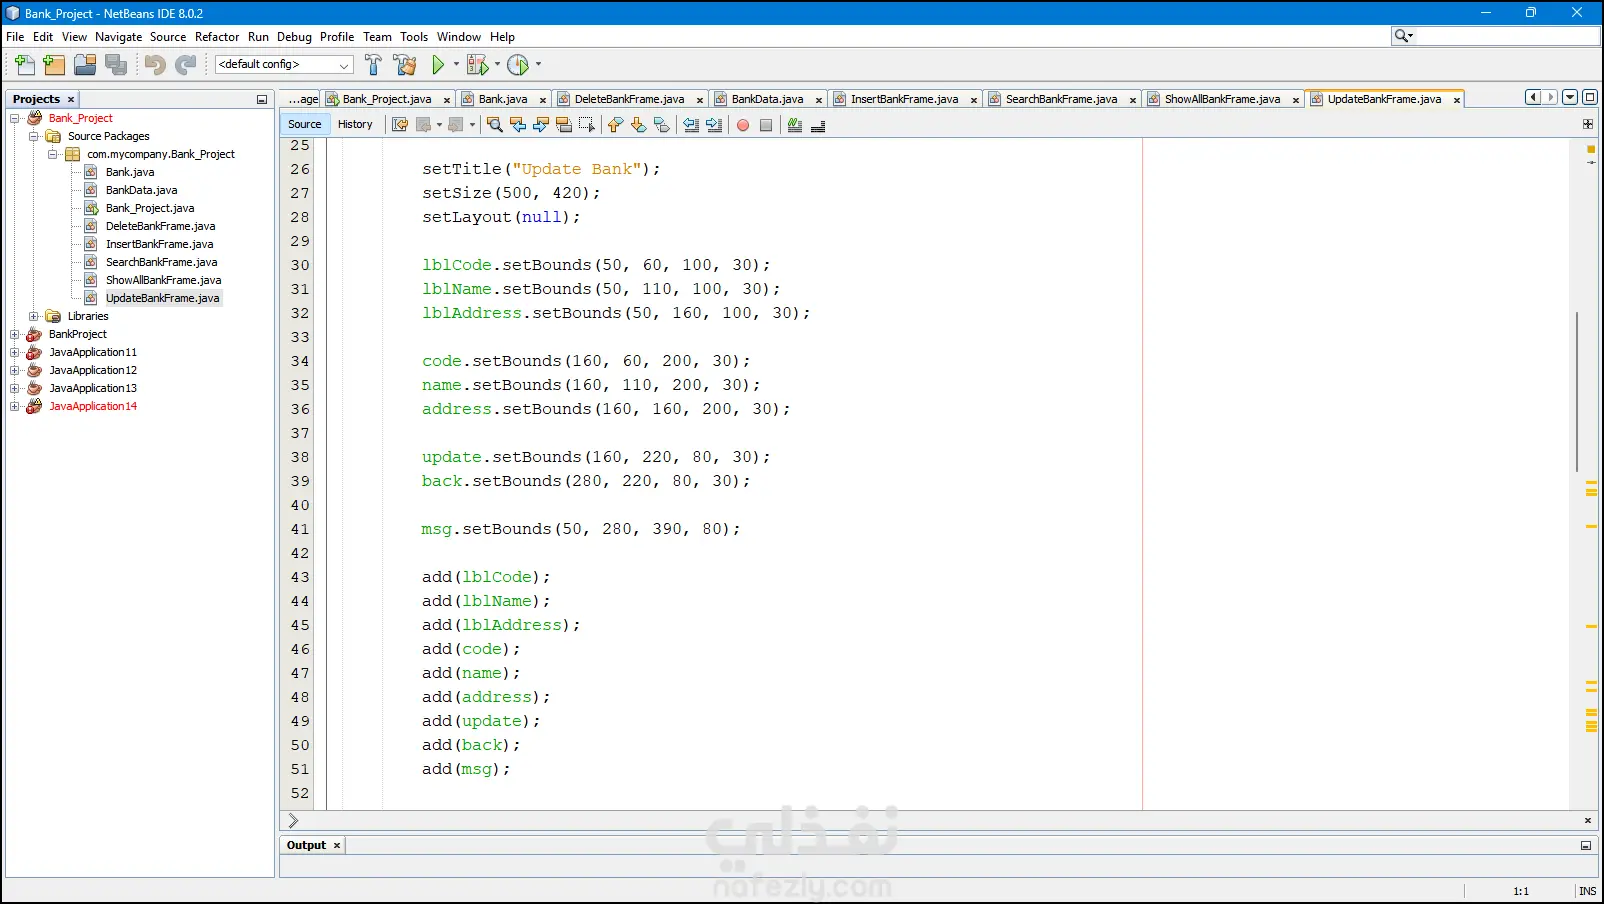This screenshot has width=1604, height=904.
Task: Build project with the hammer icon
Action: pos(373,65)
